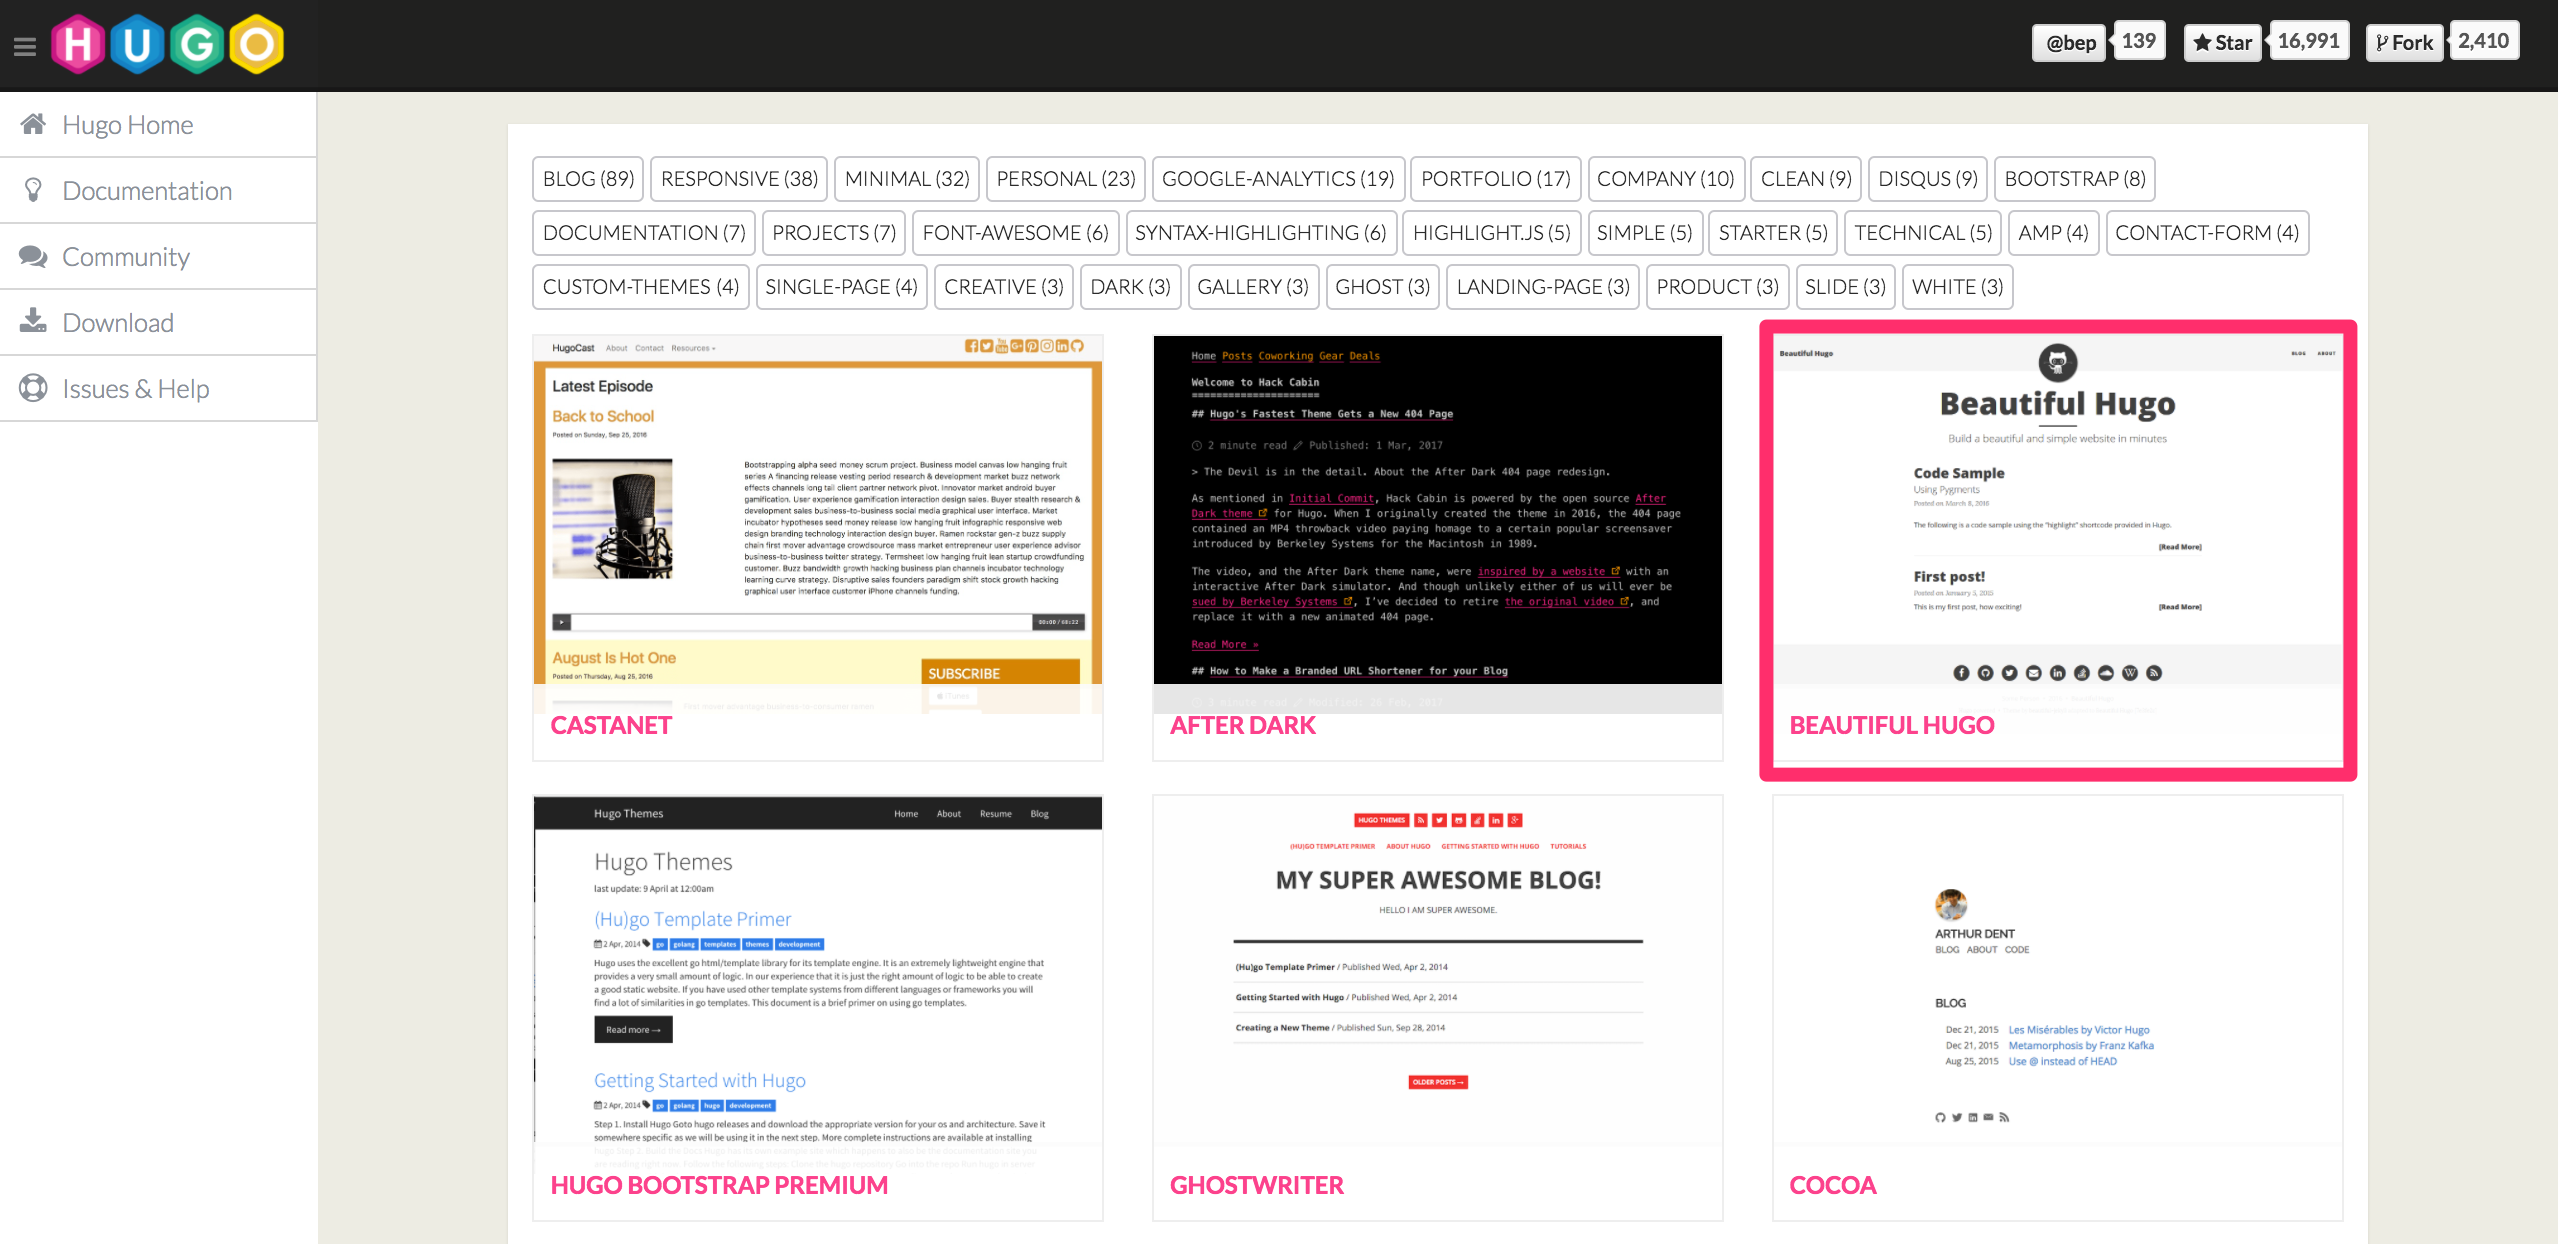Choose FONT-AWESOME (6) tag

[1016, 233]
